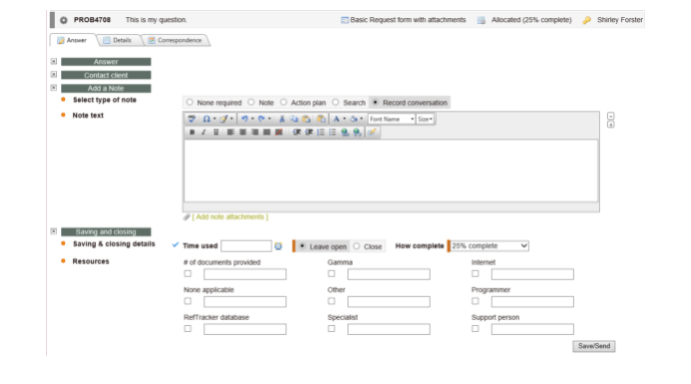Open the Font Name dropdown

(x=391, y=119)
